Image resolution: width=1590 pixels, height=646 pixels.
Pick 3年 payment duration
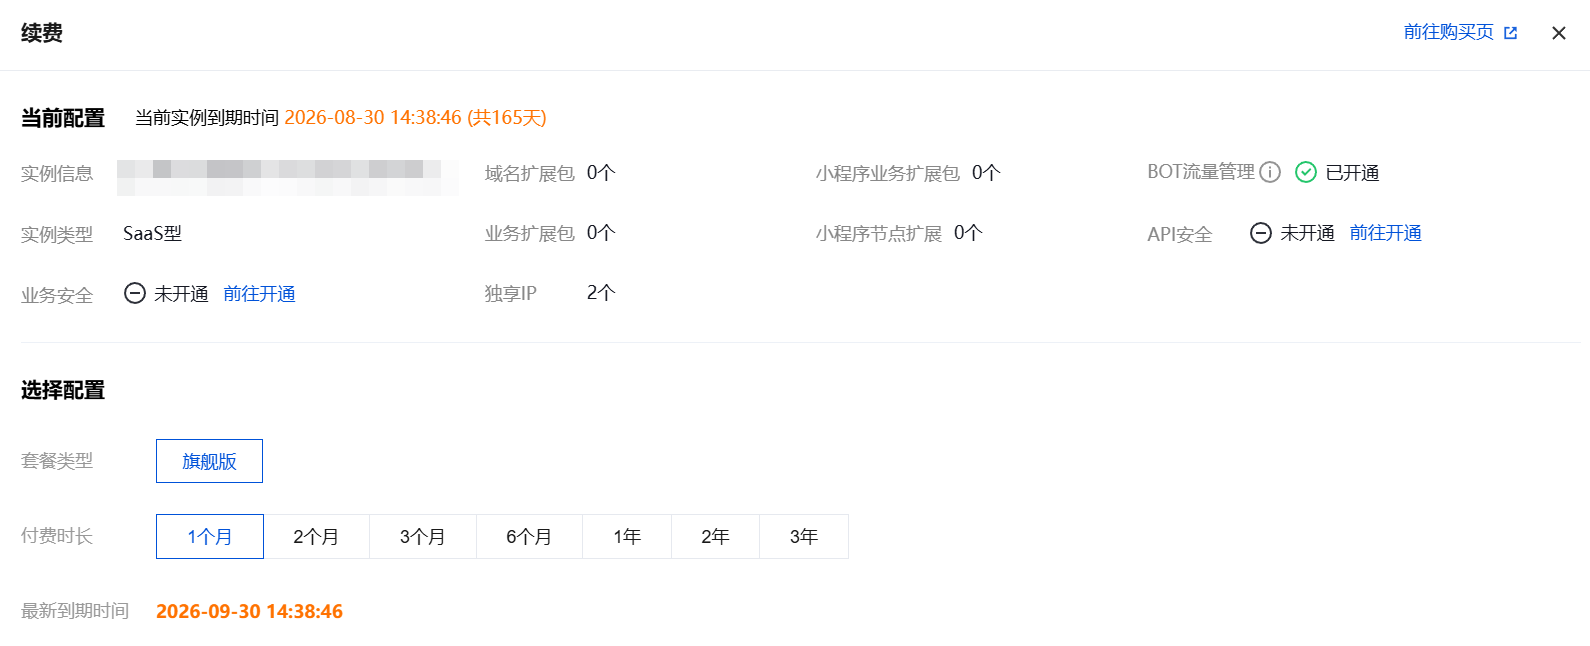(804, 537)
